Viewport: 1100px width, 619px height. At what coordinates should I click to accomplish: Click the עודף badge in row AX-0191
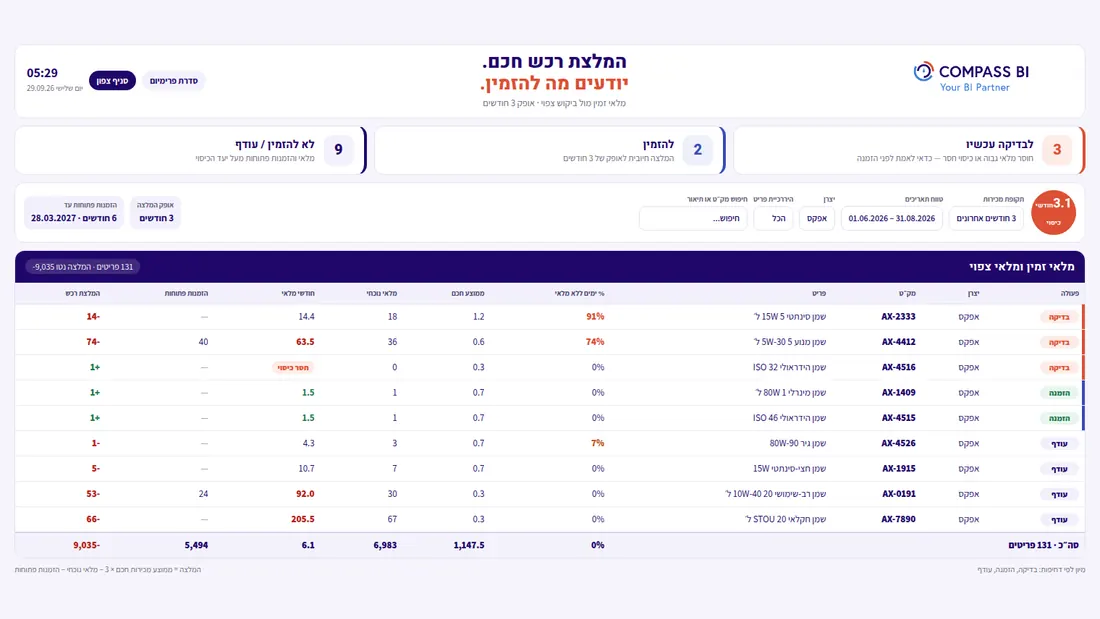click(1059, 494)
